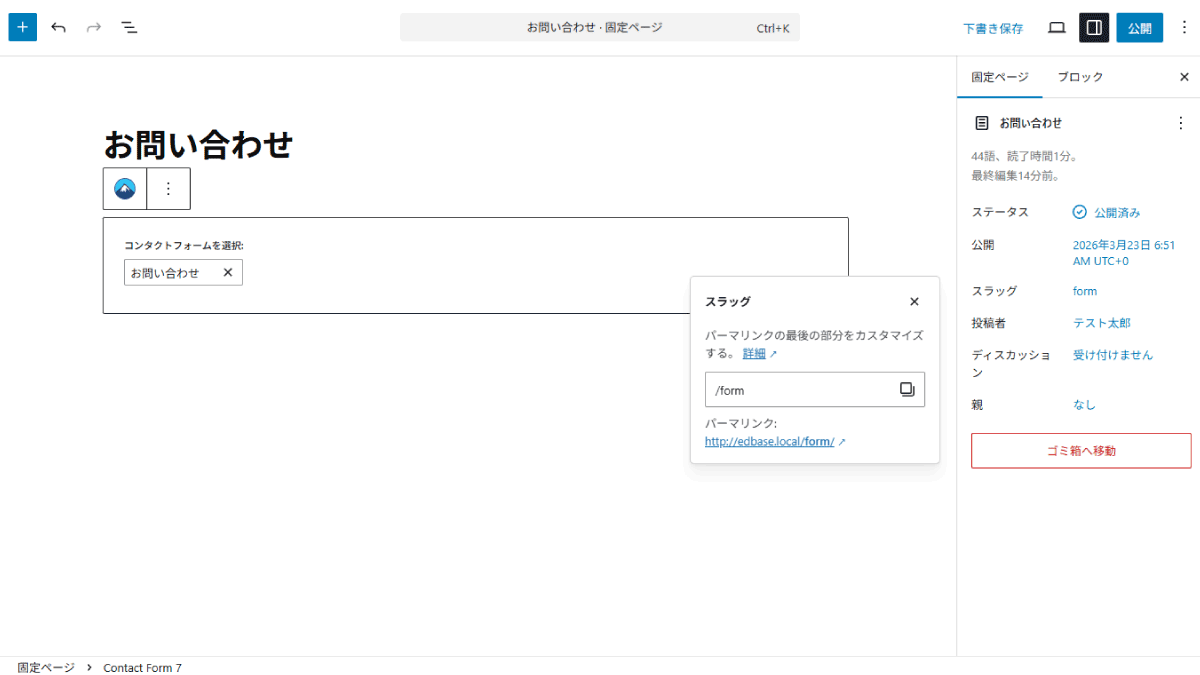Viewport: 1200px width, 675px height.
Task: Open block options via toolbar three-dot icon
Action: (167, 188)
